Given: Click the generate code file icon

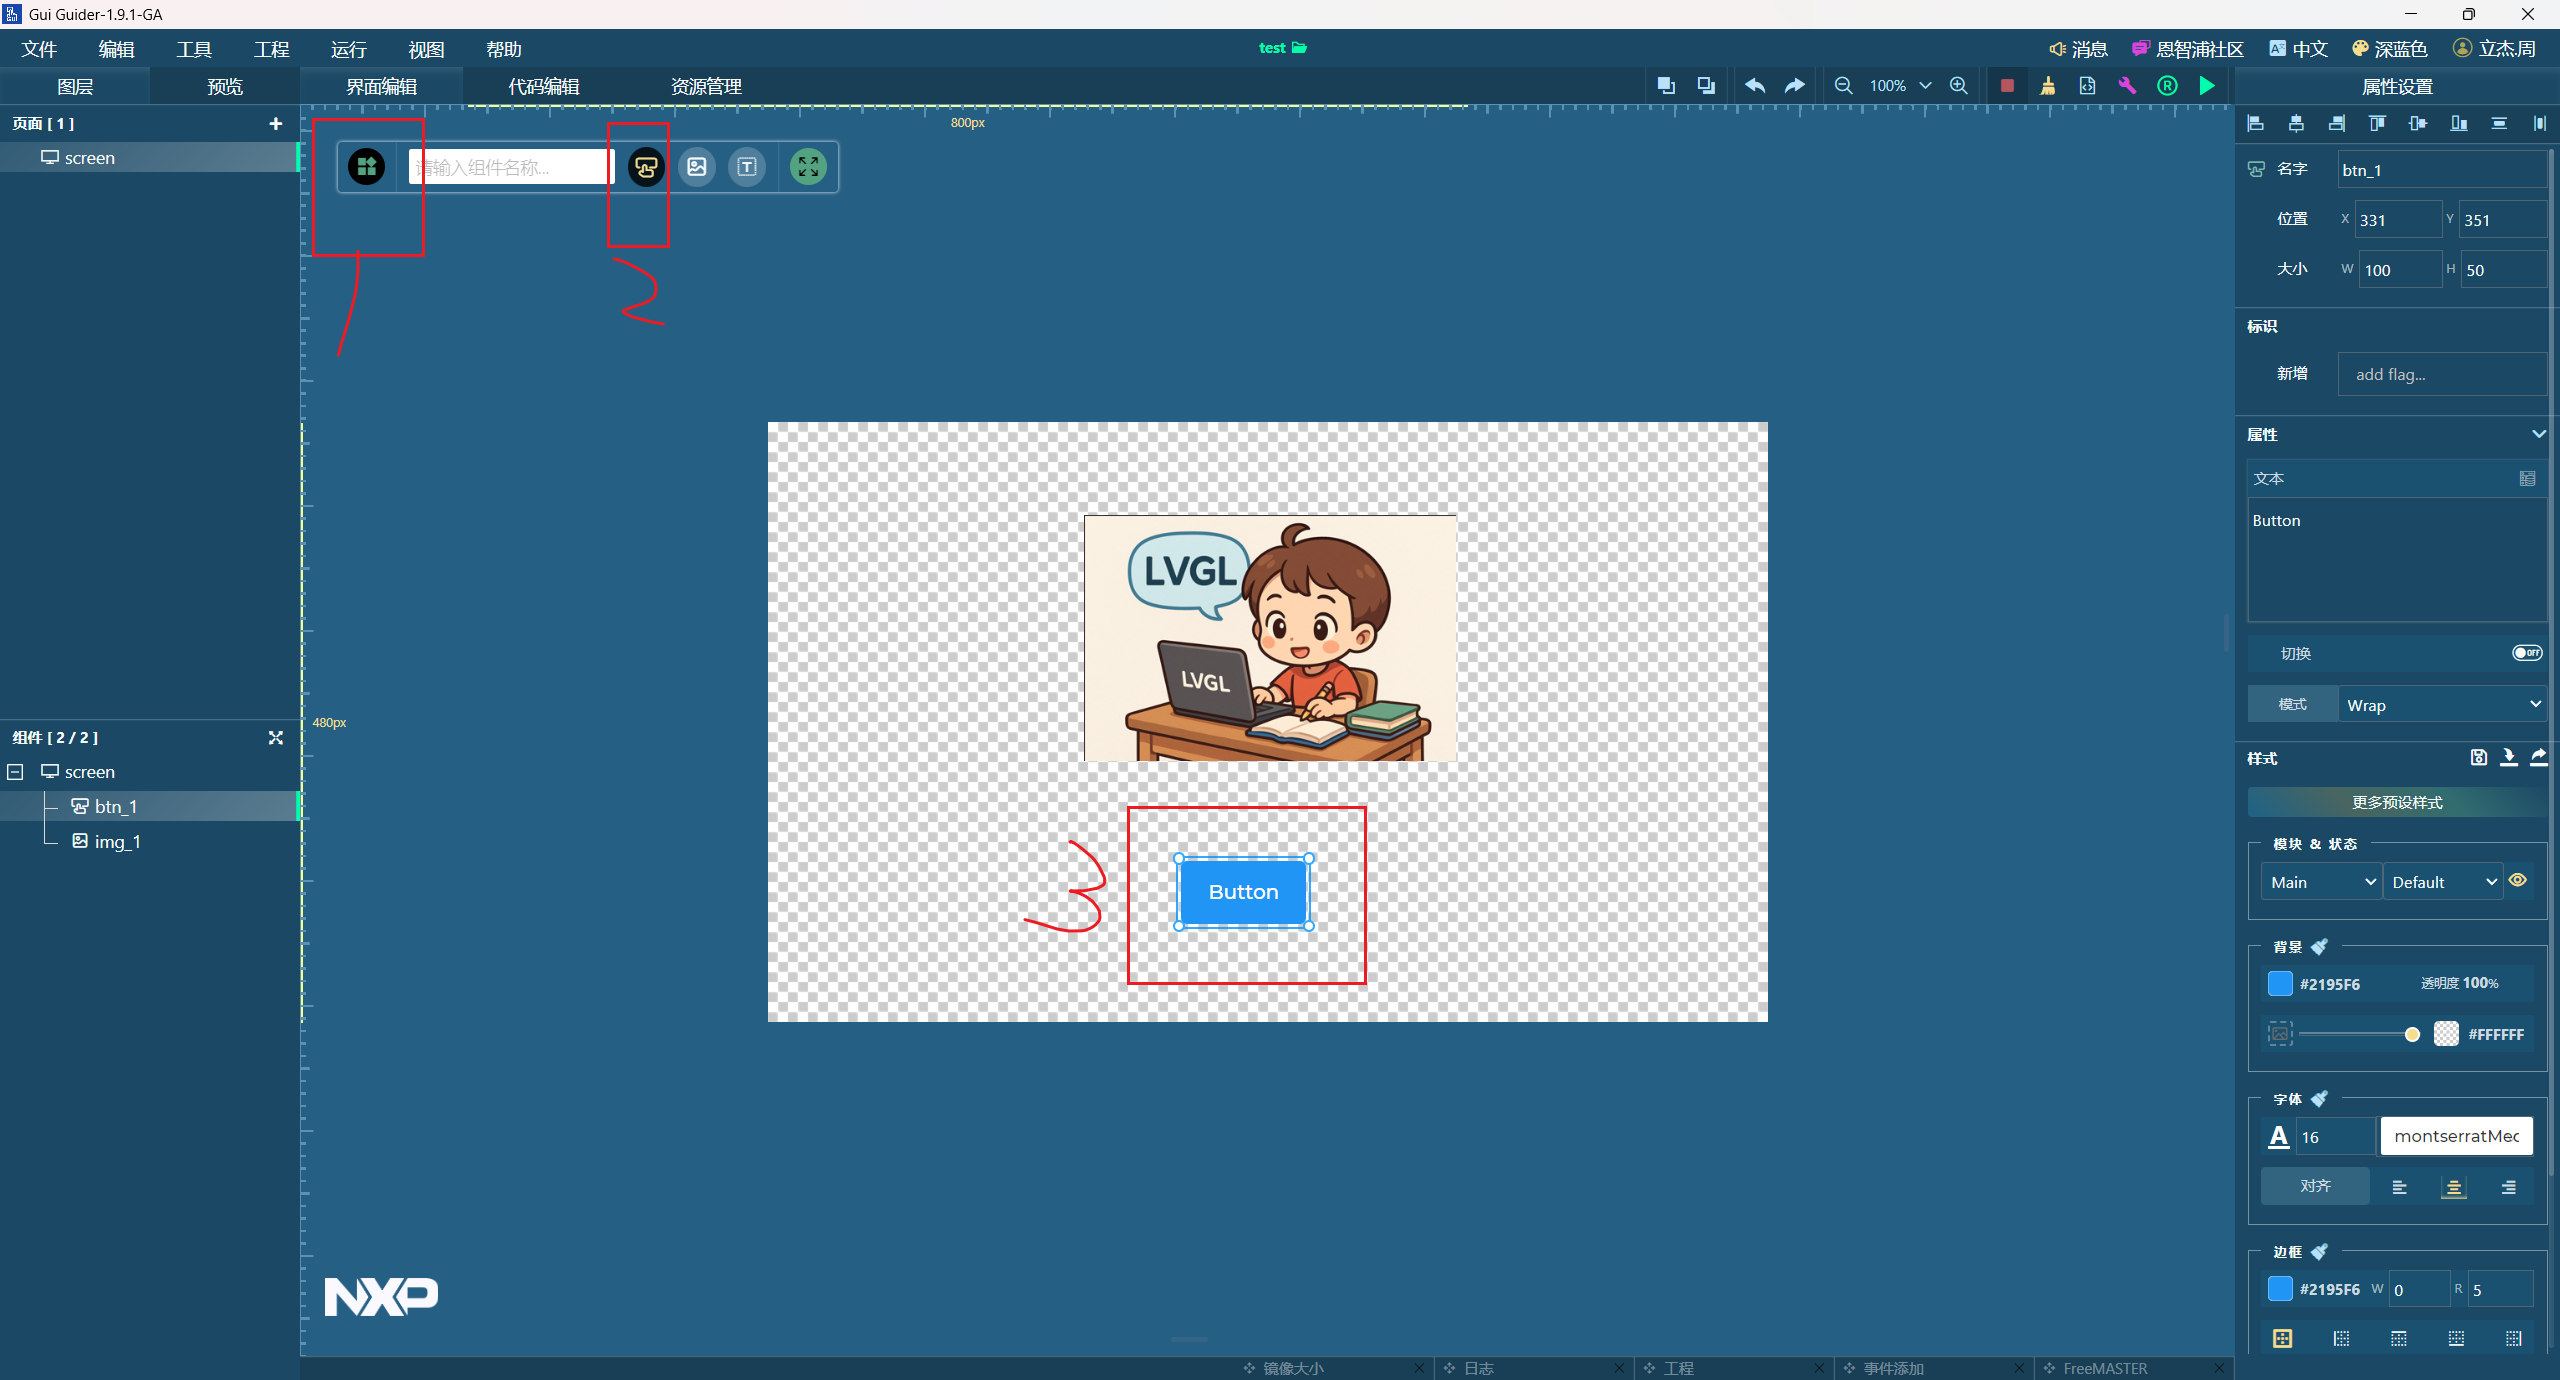Looking at the screenshot, I should tap(2087, 86).
